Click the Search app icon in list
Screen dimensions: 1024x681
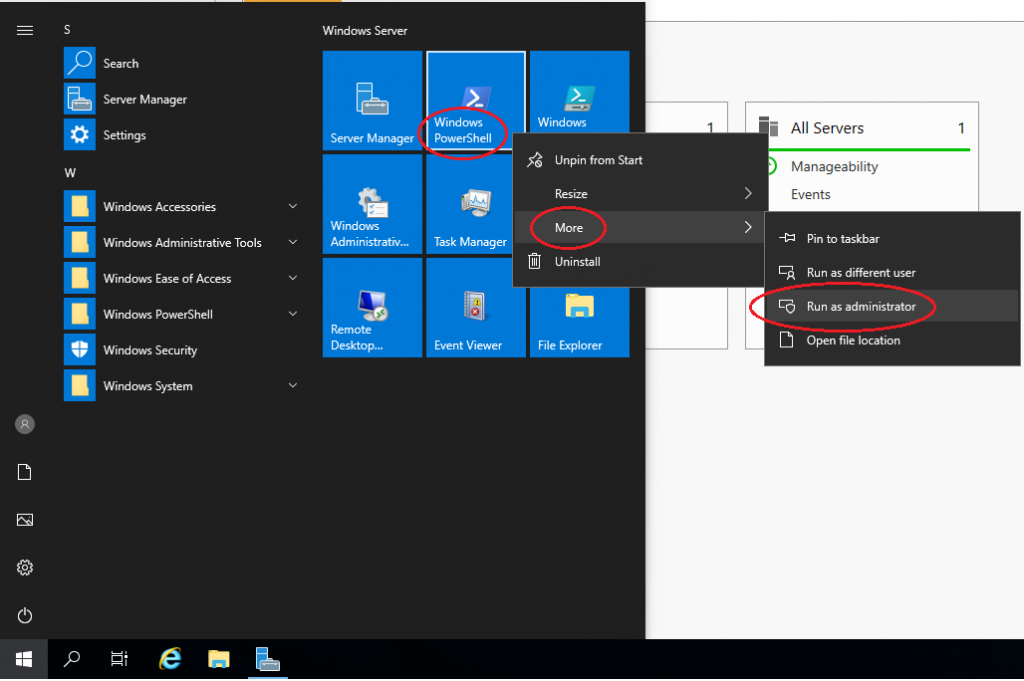80,63
